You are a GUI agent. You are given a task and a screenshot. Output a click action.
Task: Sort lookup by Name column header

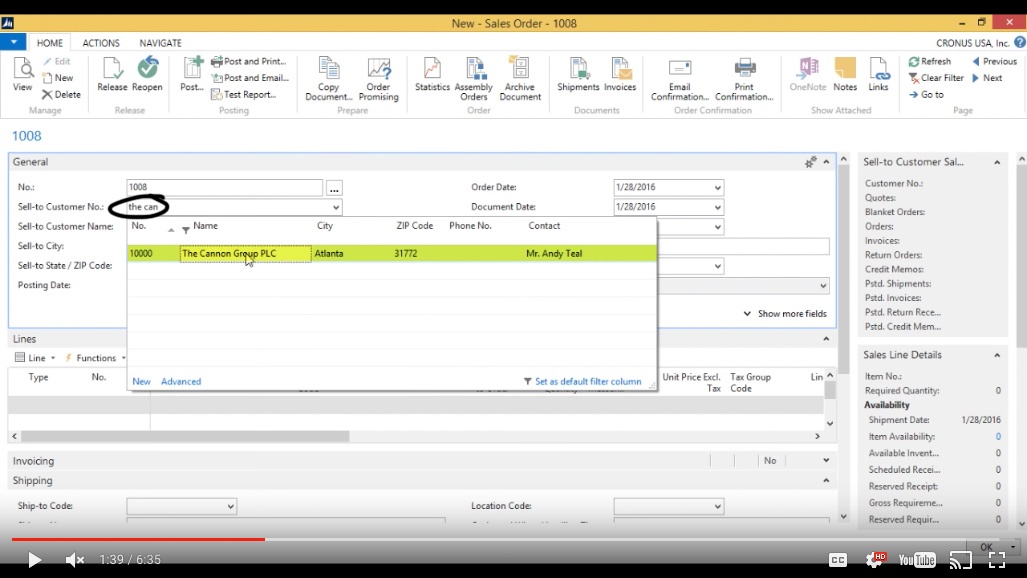(x=205, y=225)
